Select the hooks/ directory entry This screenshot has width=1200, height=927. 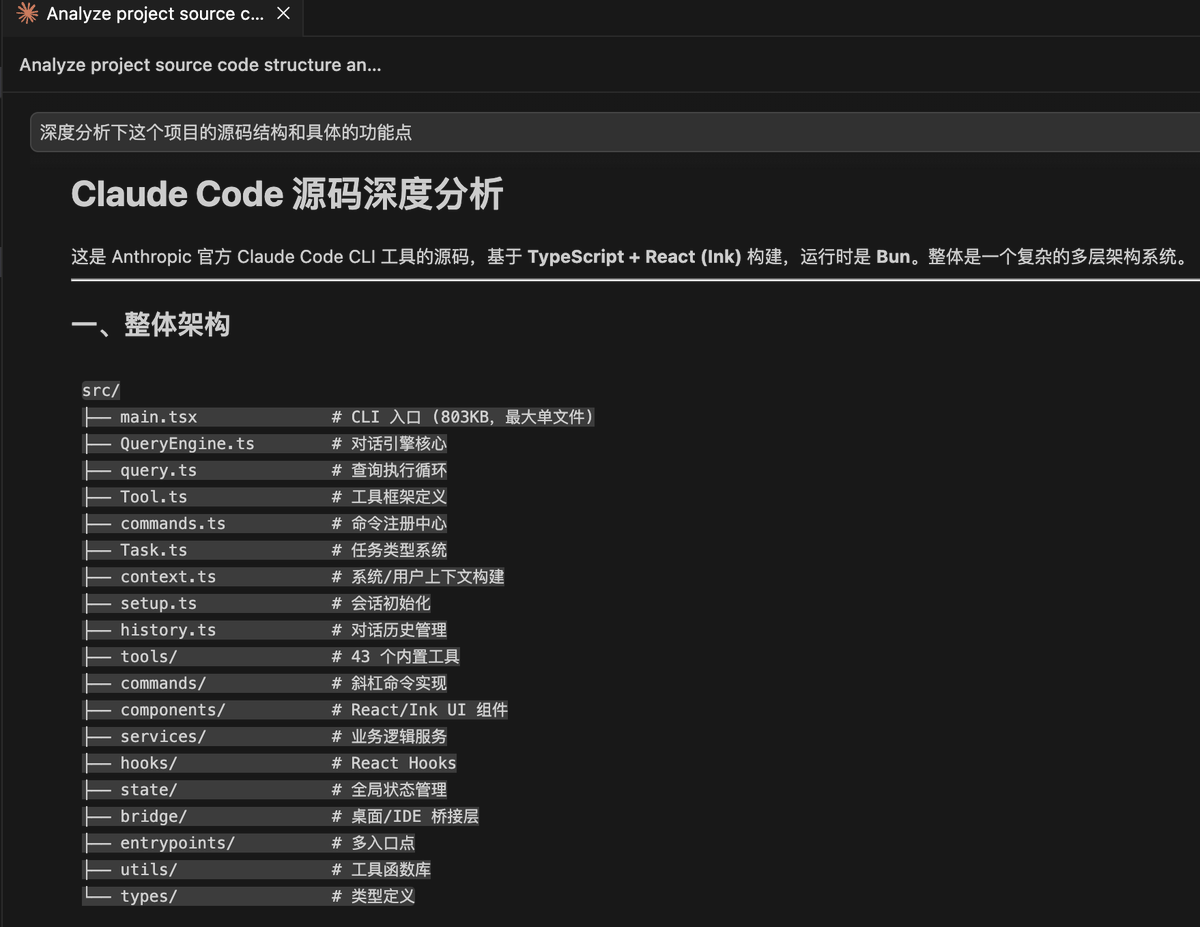148,762
